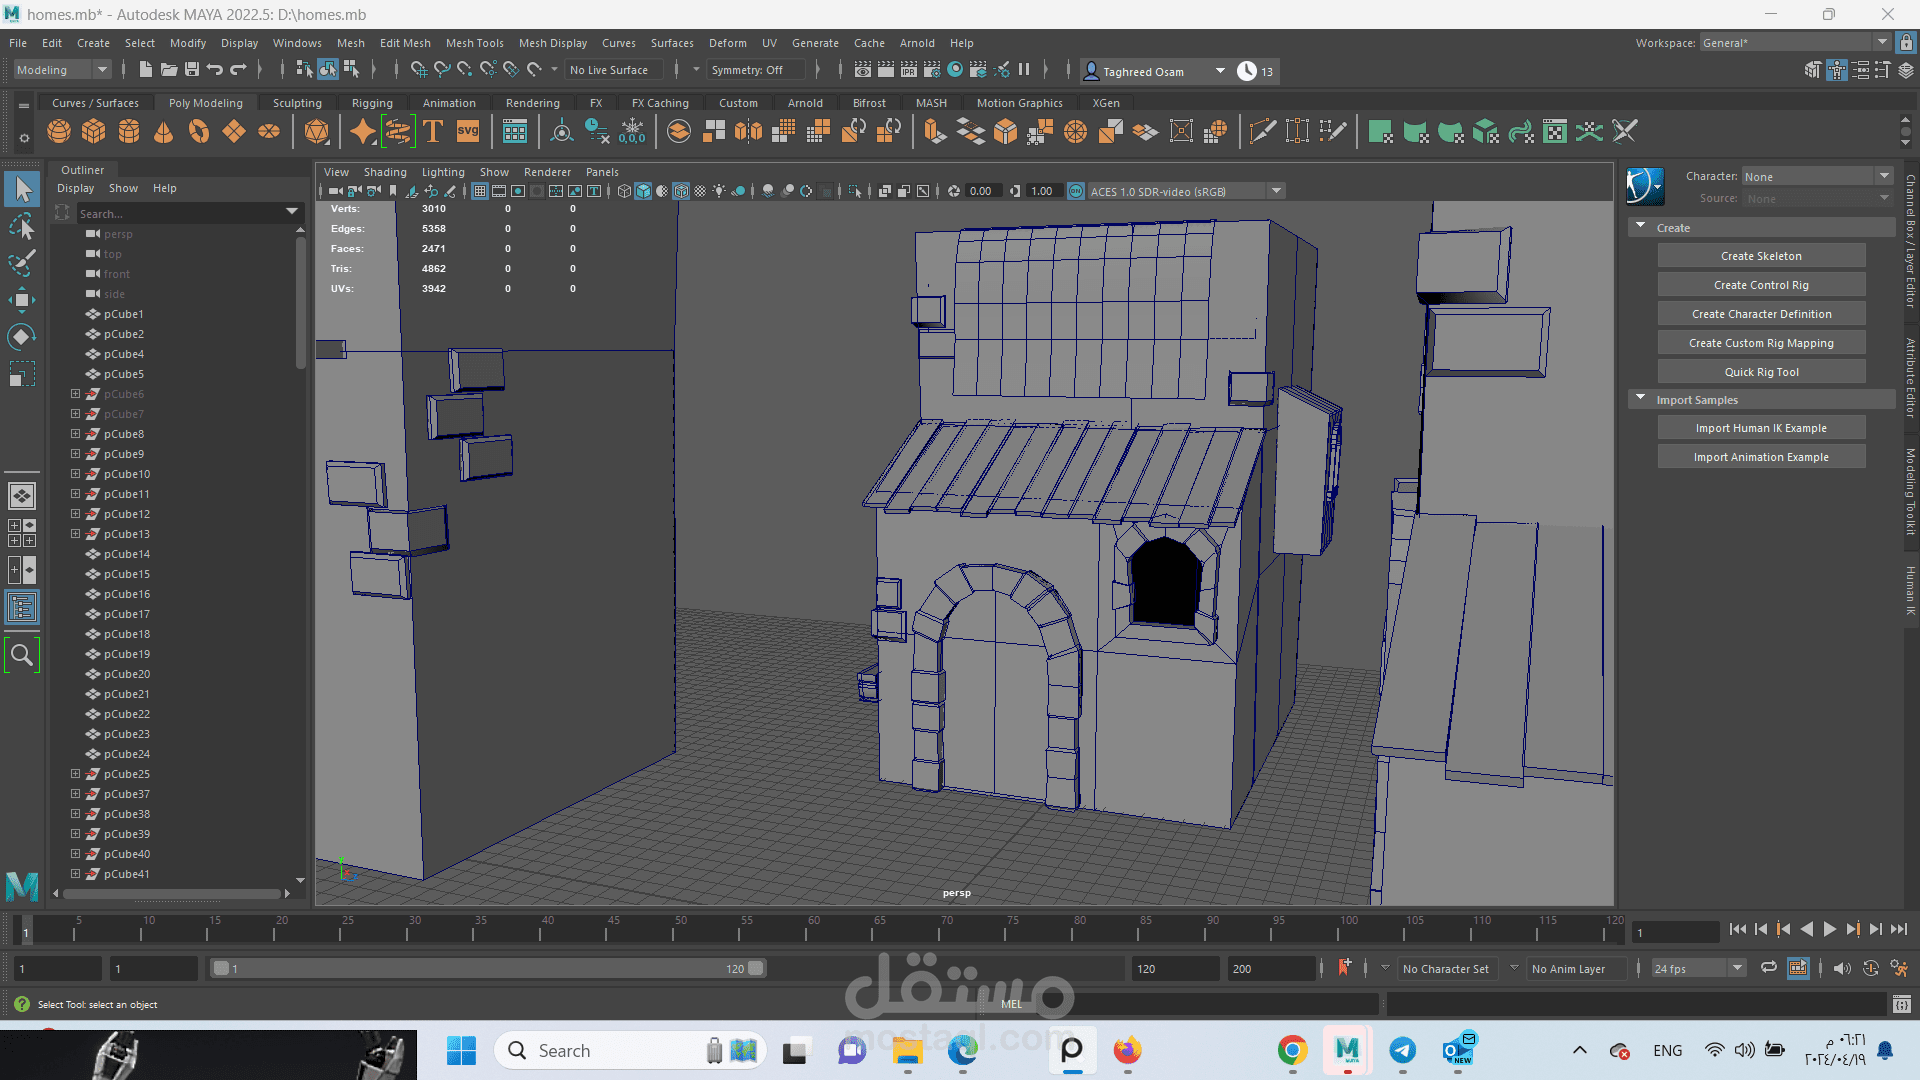The height and width of the screenshot is (1080, 1920).
Task: Click play forwards on the timeline
Action: pyautogui.click(x=1829, y=930)
